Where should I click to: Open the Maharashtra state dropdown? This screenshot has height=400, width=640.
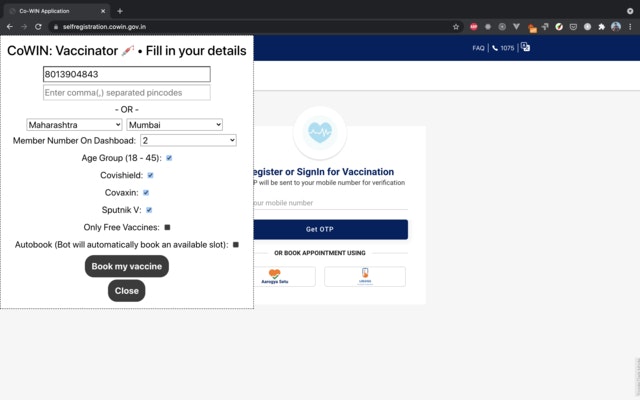click(74, 124)
